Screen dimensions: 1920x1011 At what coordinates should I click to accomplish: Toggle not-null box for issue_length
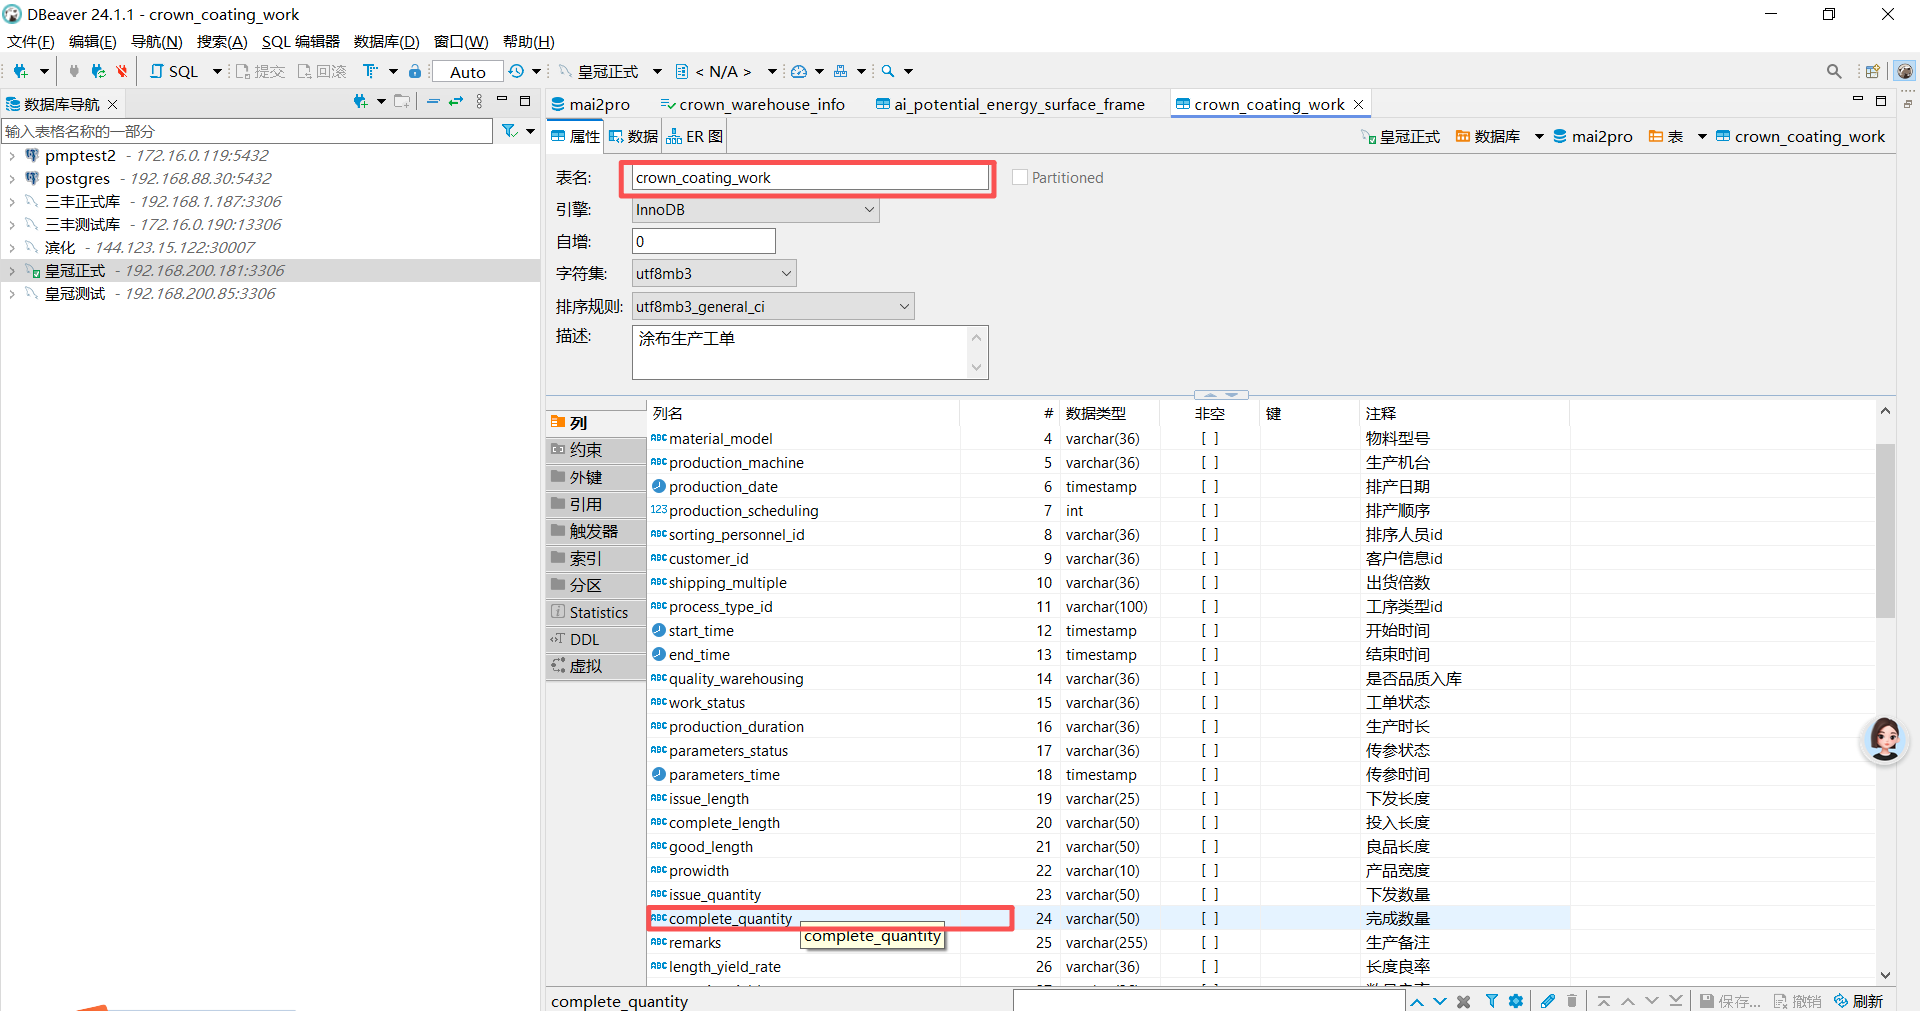pyautogui.click(x=1210, y=799)
